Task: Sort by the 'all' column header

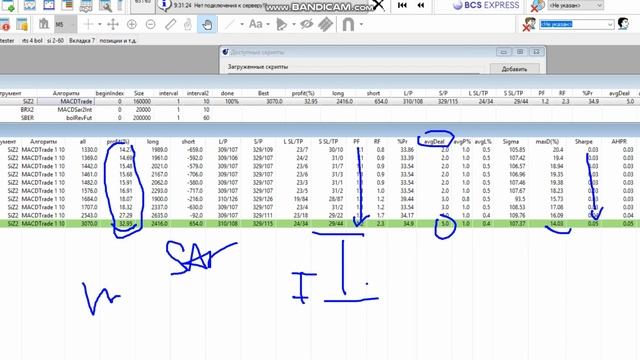Action: (x=83, y=142)
